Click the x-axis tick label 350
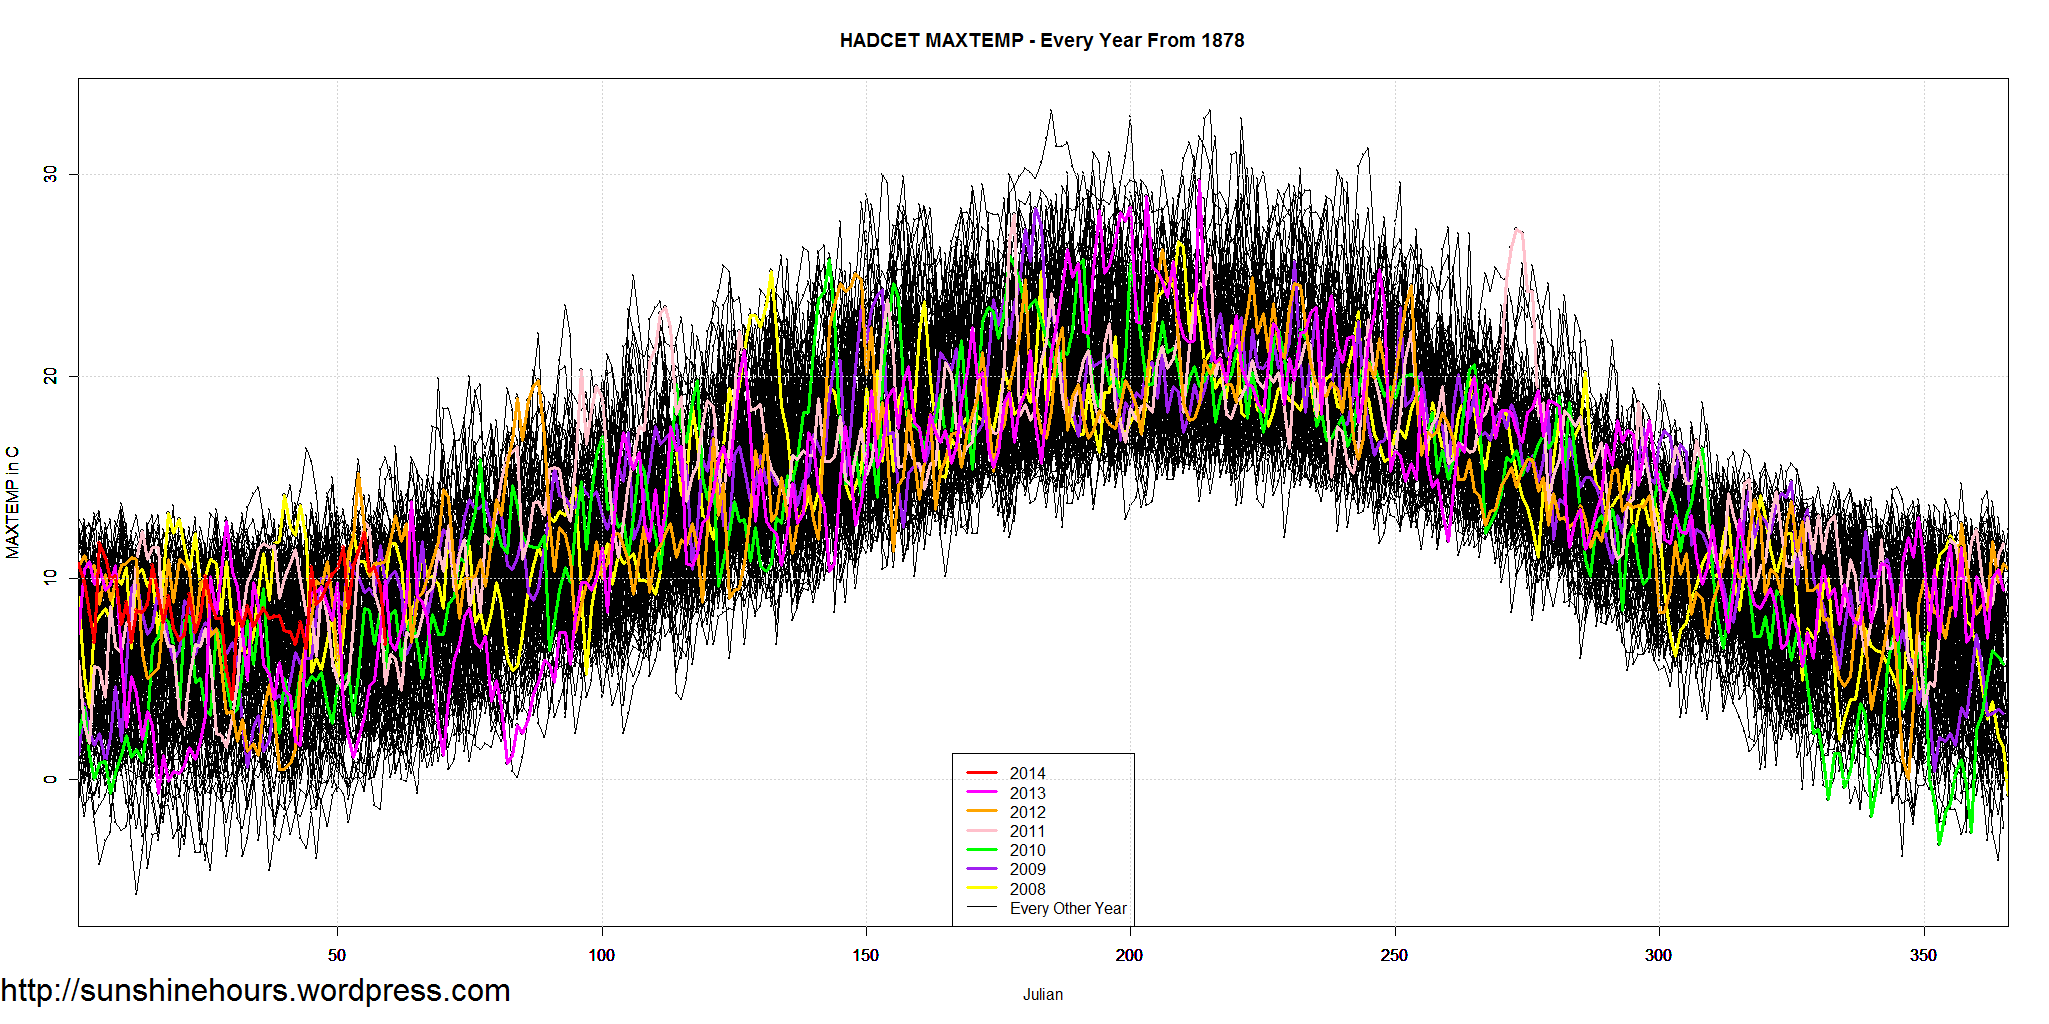The height and width of the screenshot is (1024, 2049). [1922, 955]
